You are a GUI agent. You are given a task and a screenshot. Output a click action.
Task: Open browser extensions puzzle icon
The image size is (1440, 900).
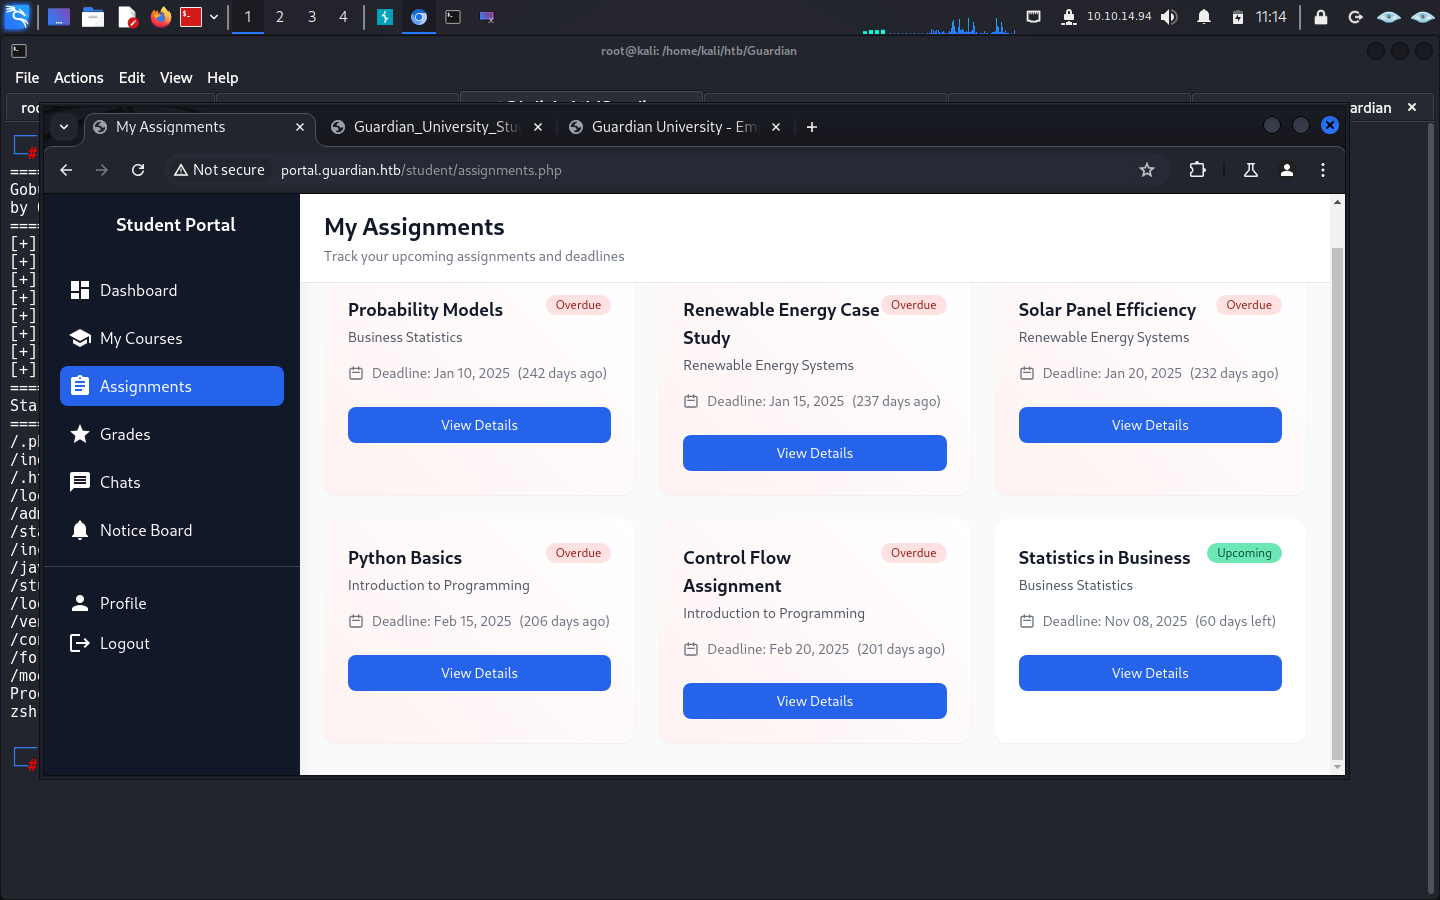coord(1197,170)
